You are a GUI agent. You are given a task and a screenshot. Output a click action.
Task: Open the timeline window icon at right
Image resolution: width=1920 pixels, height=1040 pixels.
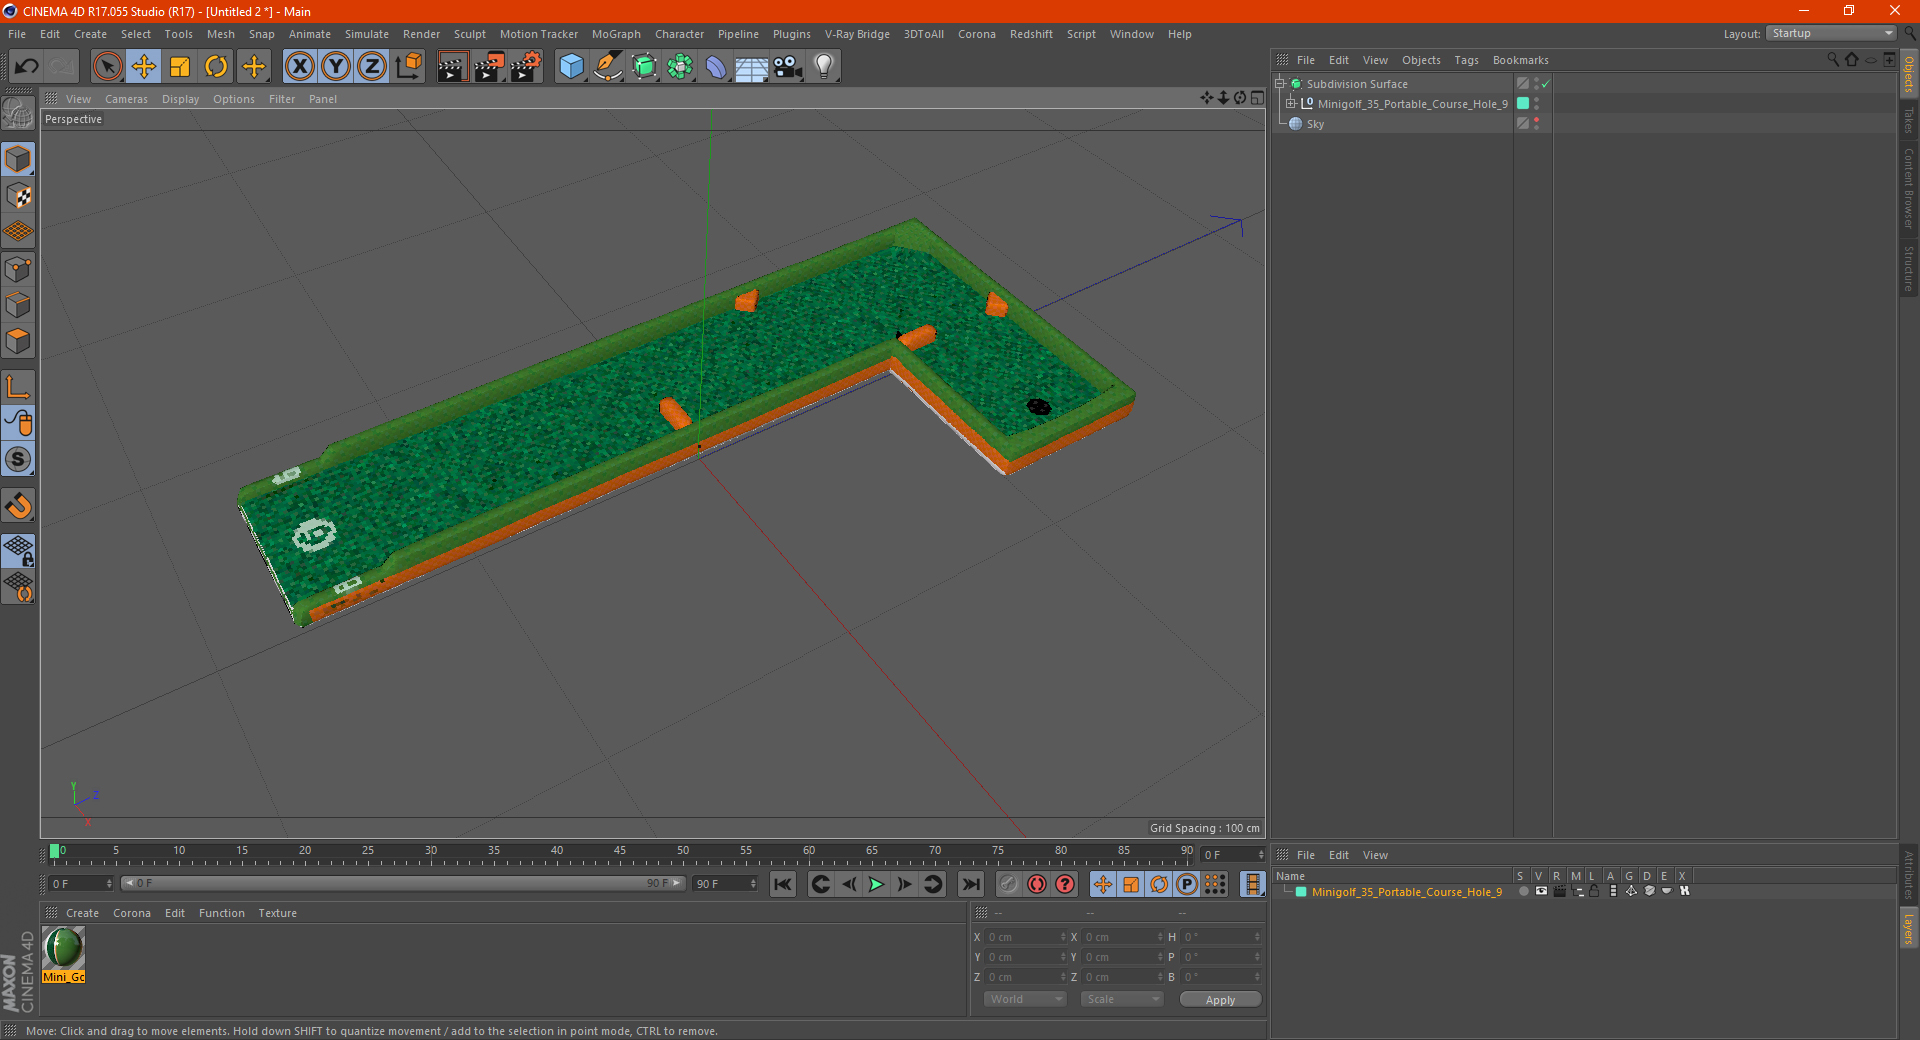pyautogui.click(x=1252, y=884)
